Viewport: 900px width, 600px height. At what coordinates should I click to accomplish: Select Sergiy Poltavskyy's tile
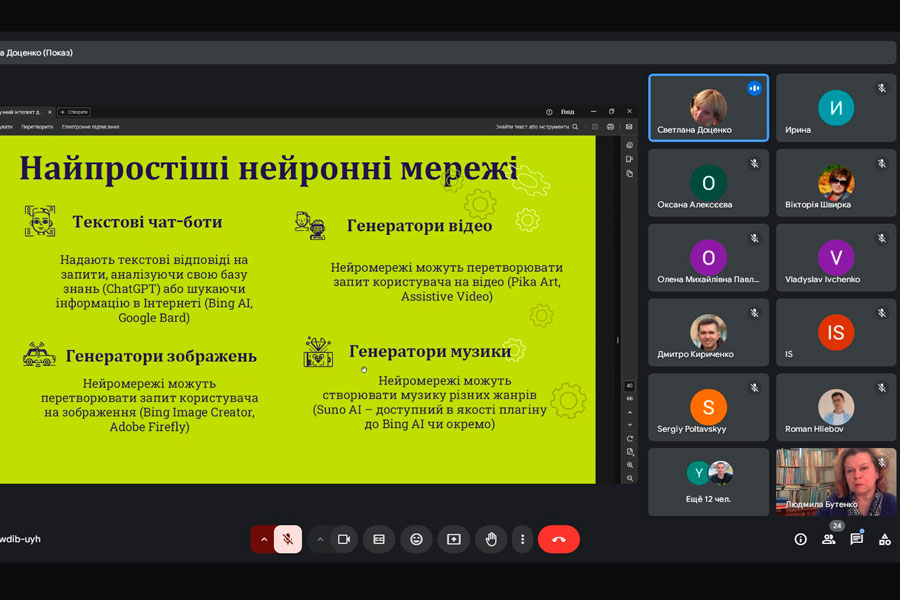pos(708,407)
